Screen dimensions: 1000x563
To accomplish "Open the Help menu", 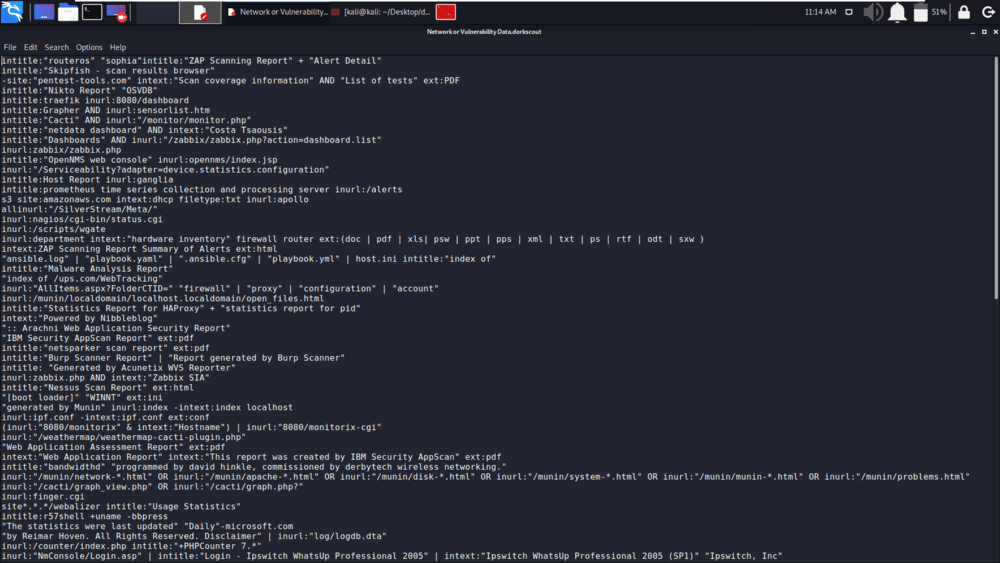I will click(118, 47).
